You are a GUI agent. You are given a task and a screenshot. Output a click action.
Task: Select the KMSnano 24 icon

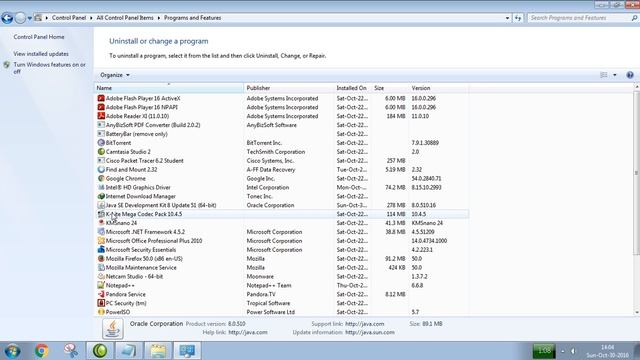101,223
